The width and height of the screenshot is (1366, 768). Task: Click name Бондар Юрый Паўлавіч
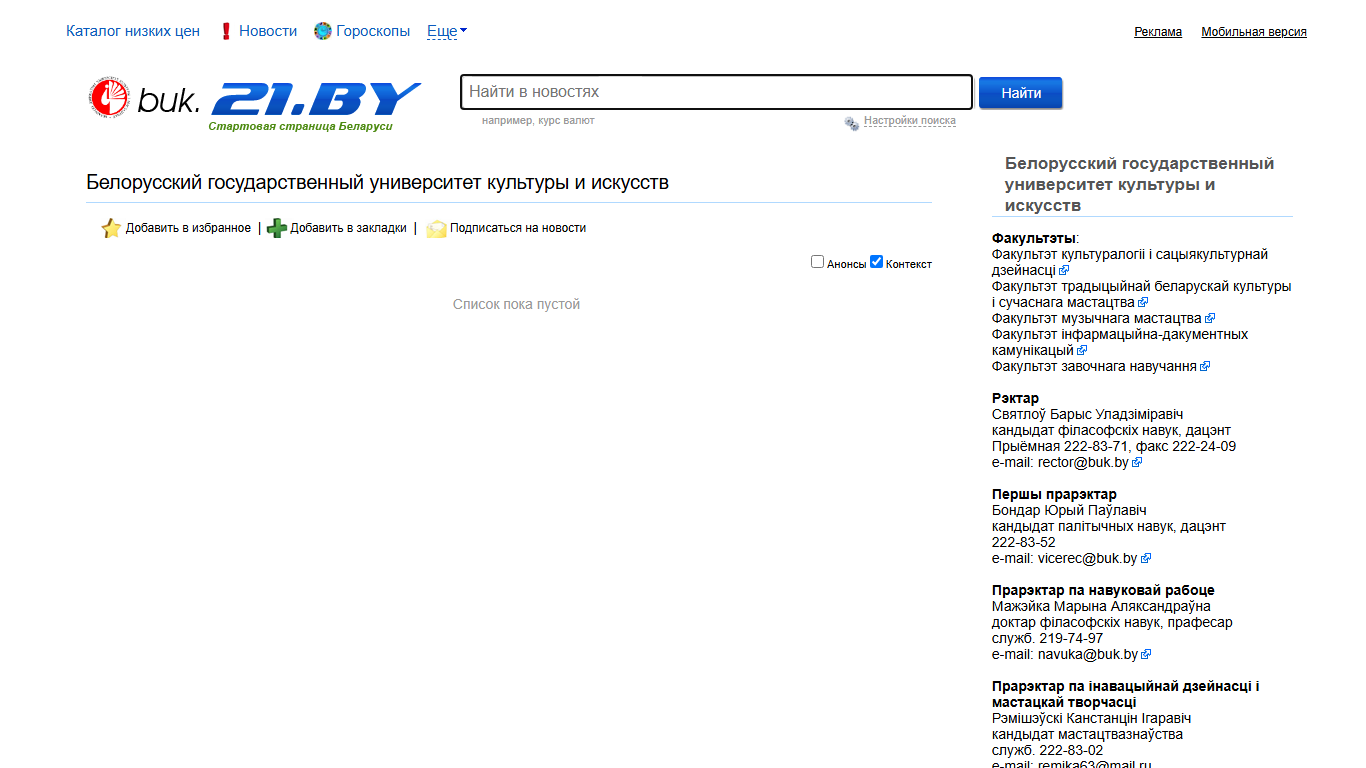tap(1069, 510)
